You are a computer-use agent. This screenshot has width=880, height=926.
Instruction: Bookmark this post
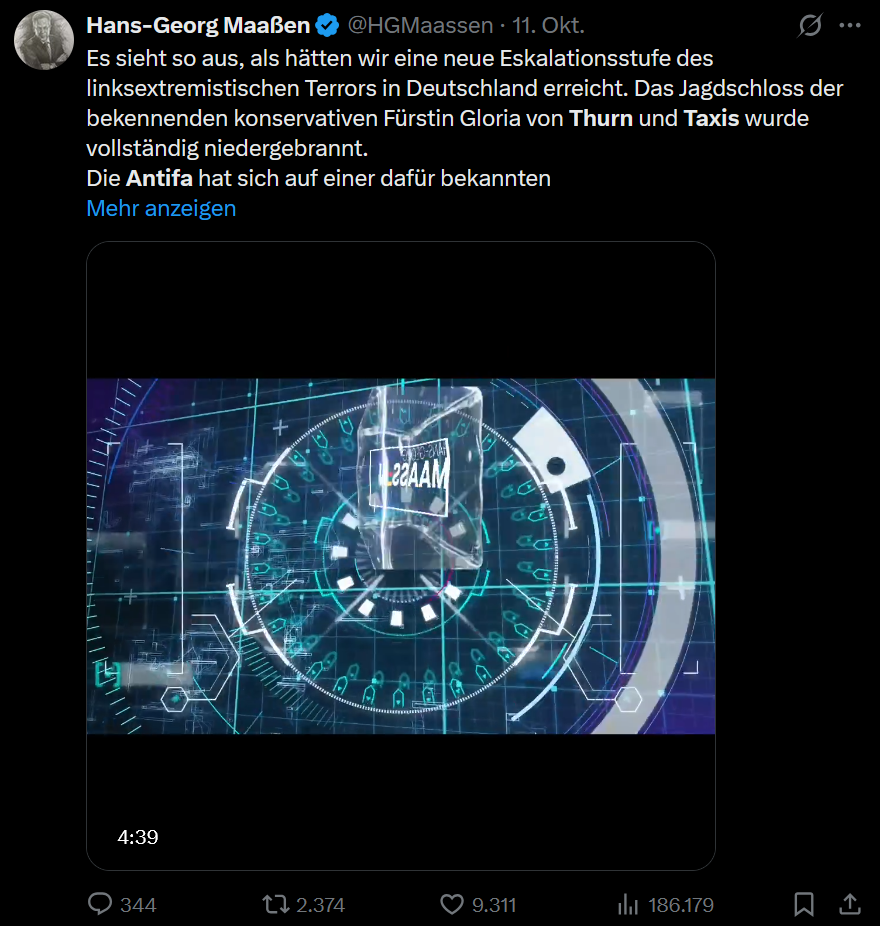pos(804,904)
